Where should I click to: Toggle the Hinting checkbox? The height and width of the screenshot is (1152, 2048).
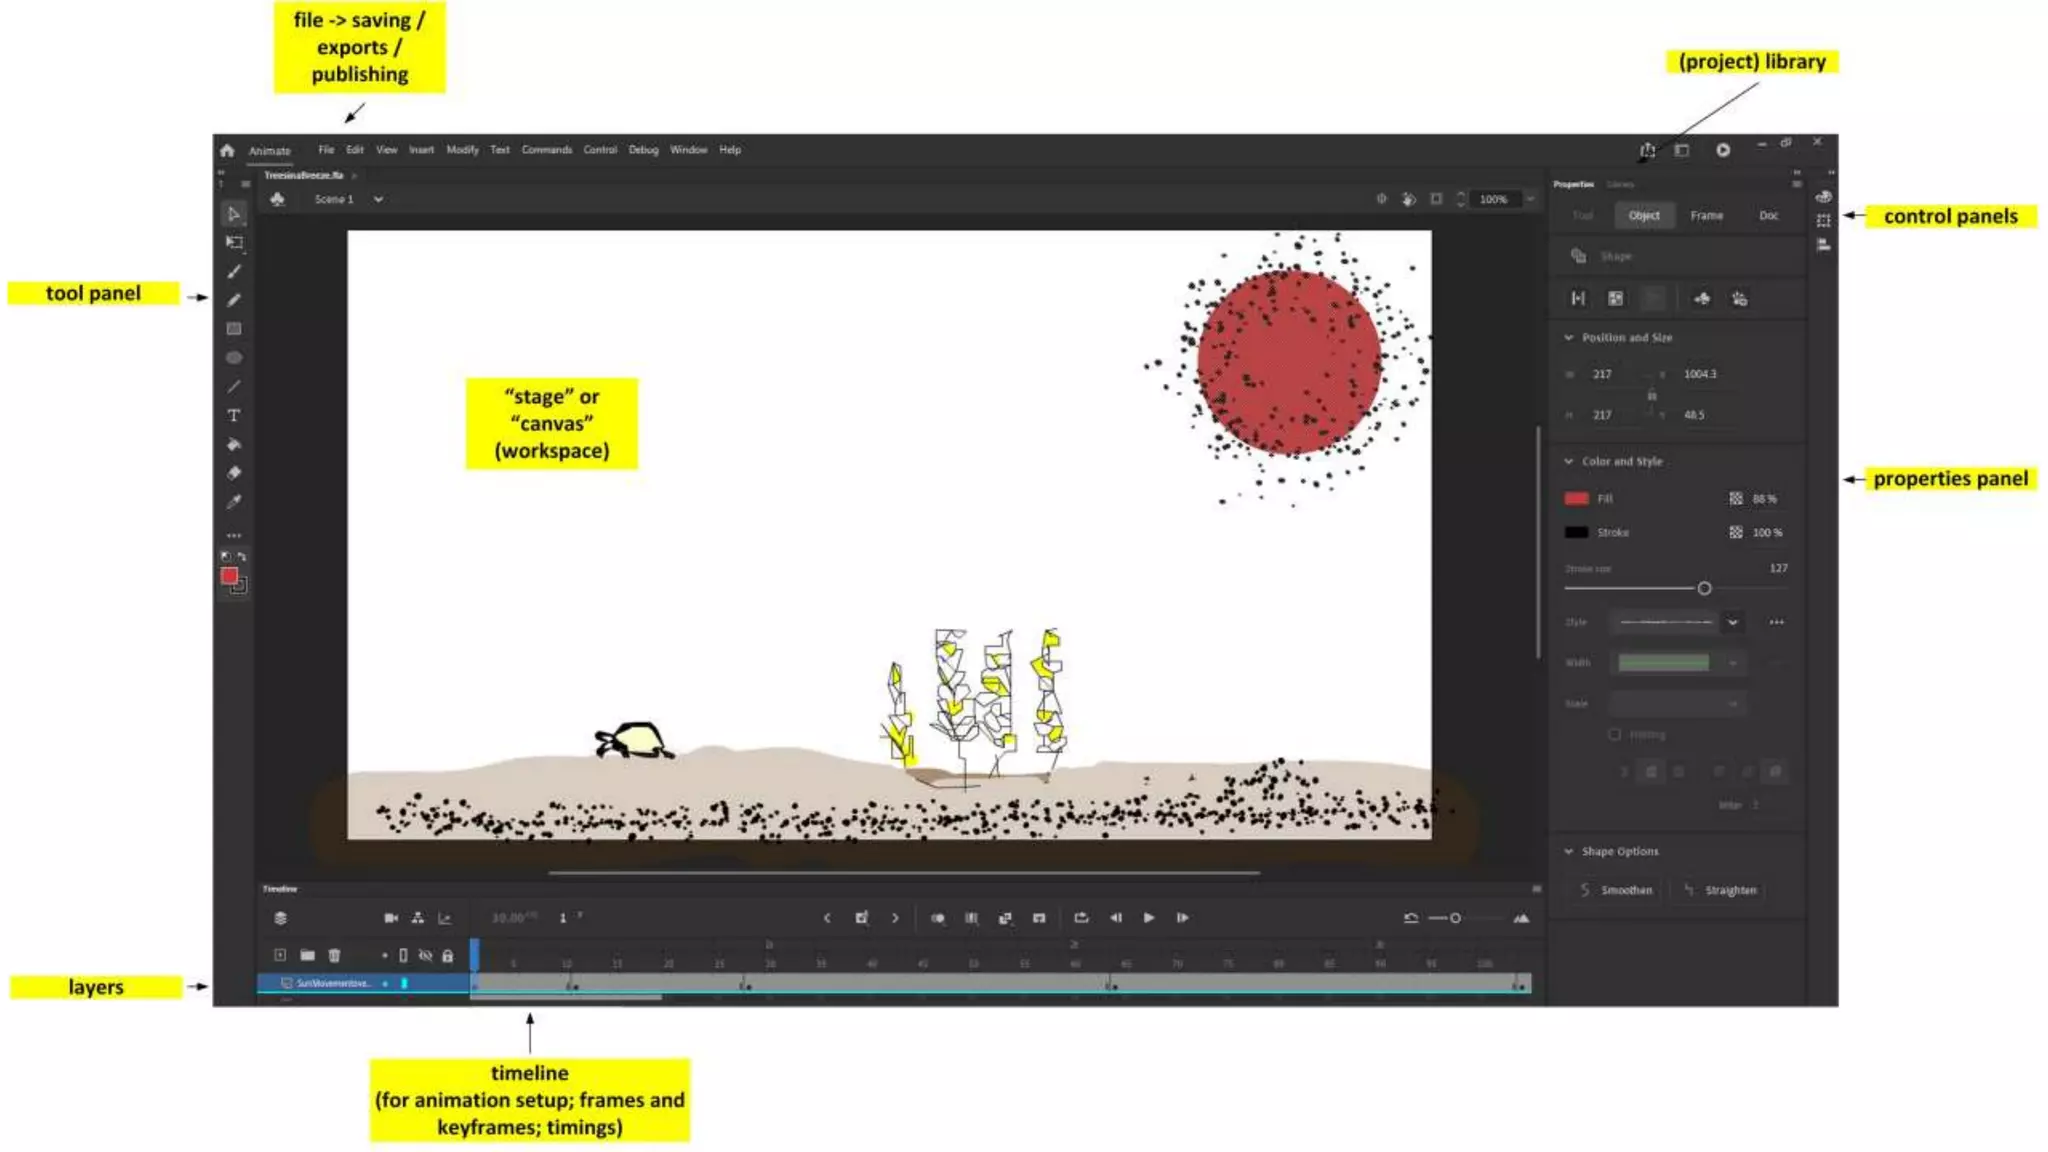pos(1614,735)
